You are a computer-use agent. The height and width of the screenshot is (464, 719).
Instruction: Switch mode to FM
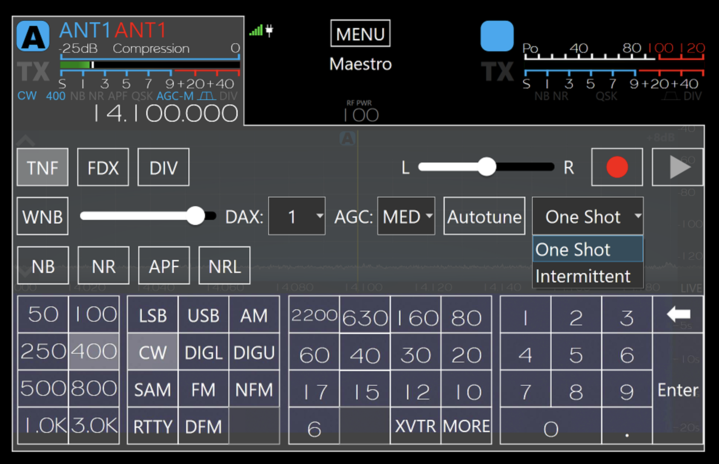coord(204,389)
